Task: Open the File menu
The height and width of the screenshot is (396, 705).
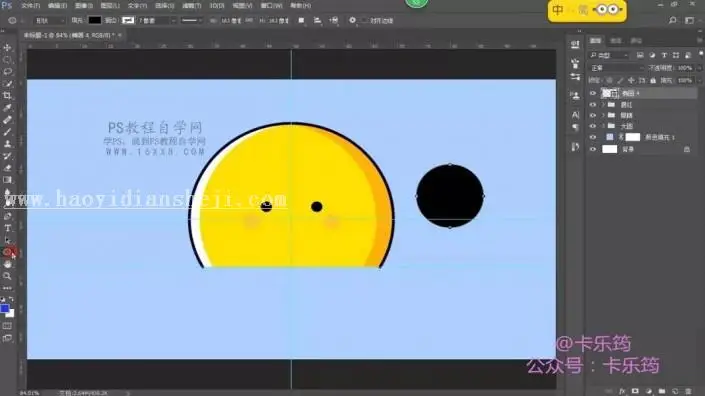Action: (x=31, y=6)
